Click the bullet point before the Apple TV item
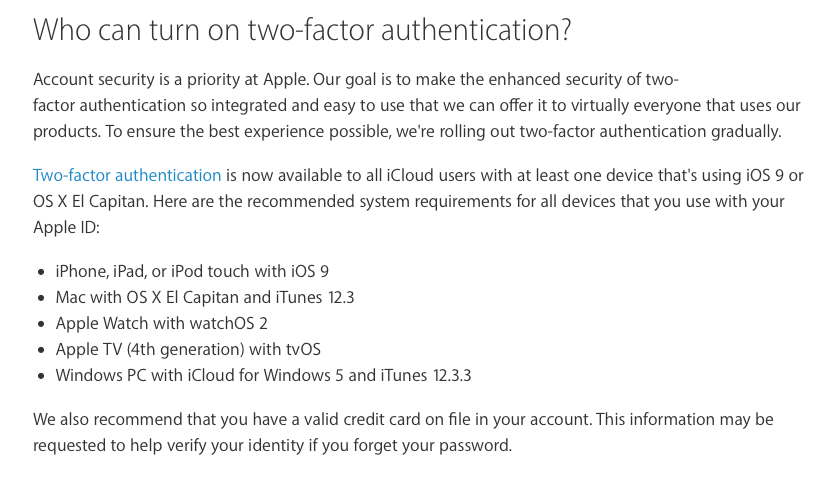Viewport: 835px width, 484px height. 41,350
